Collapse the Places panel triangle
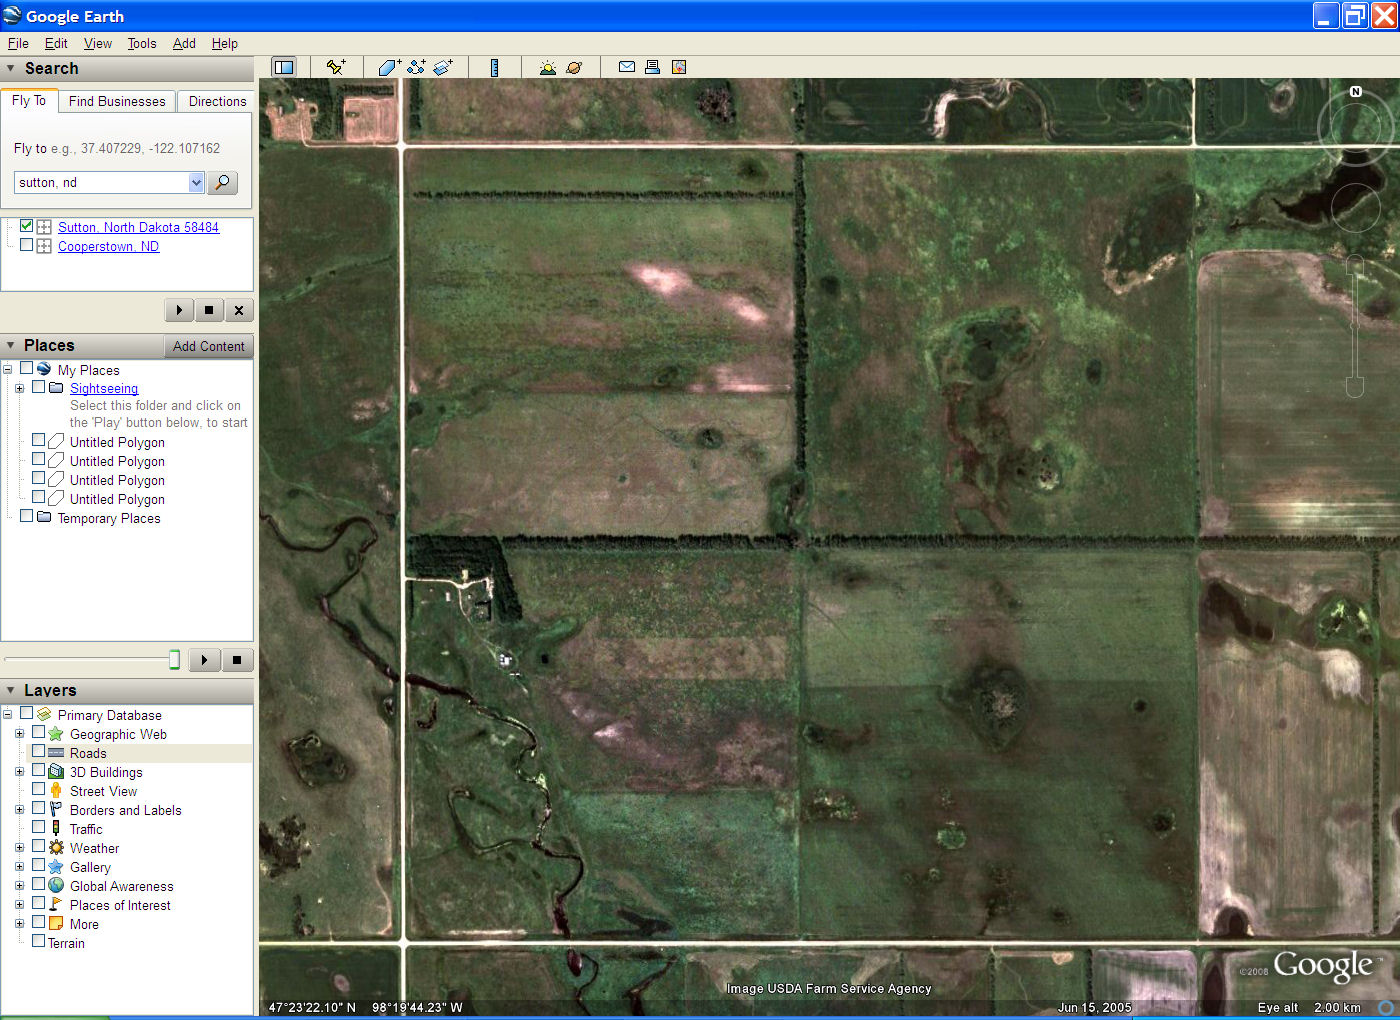The image size is (1400, 1020). tap(11, 346)
